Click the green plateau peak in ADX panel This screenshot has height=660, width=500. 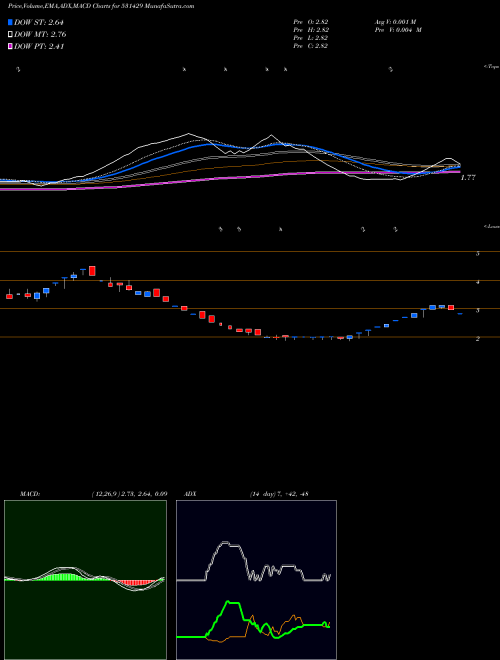(233, 602)
